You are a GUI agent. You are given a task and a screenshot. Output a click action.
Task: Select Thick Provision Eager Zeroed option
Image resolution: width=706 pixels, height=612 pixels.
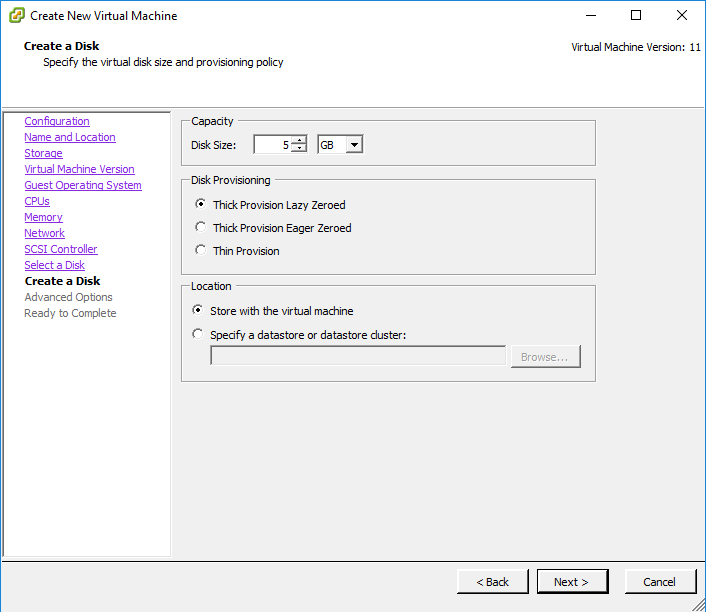click(201, 227)
